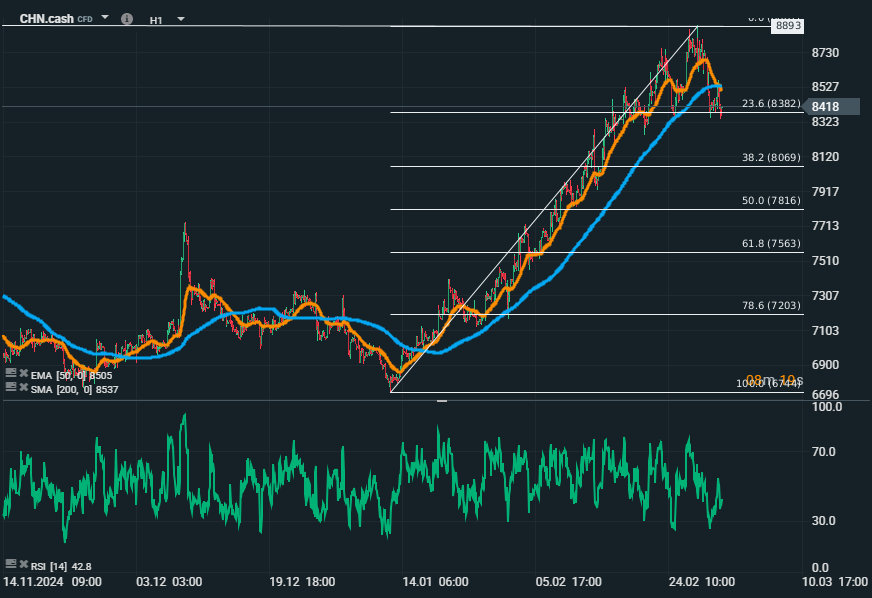872x598 pixels.
Task: Open settings for the SMA indicator
Action: (x=11, y=387)
